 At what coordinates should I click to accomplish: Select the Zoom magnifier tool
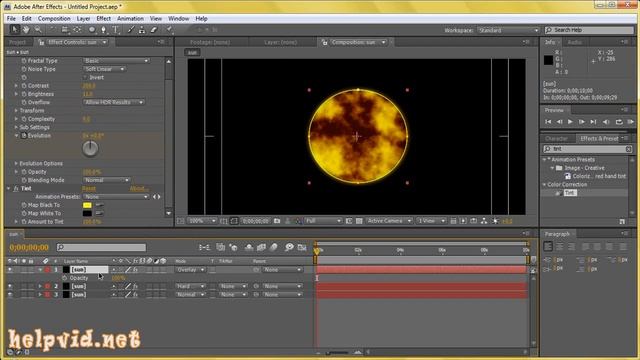(38, 29)
